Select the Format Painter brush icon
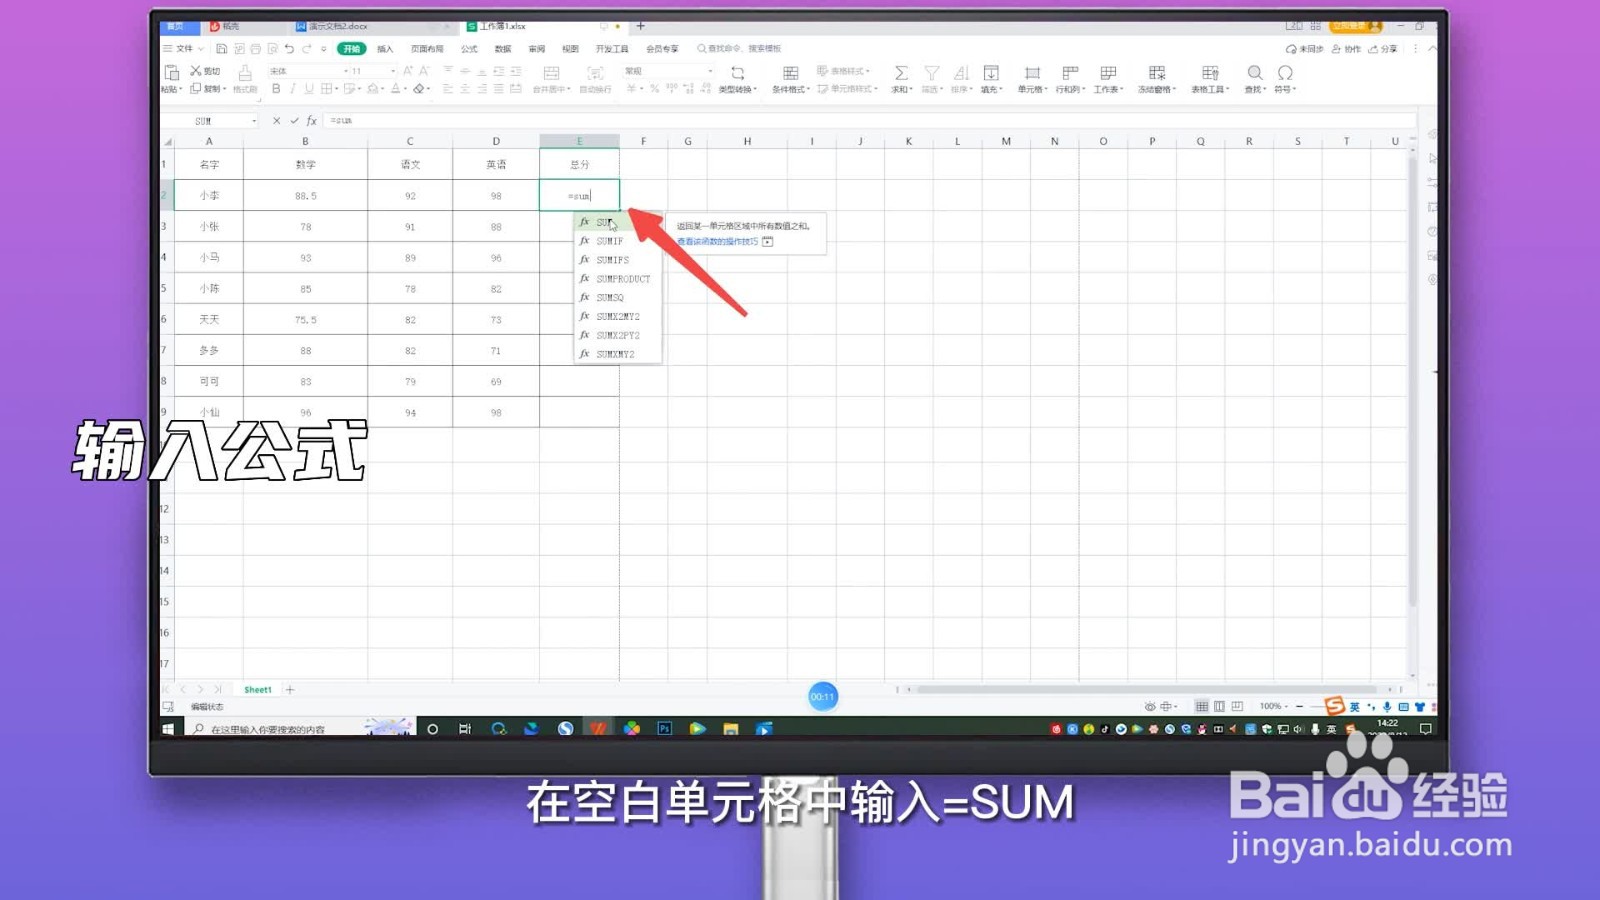1600x900 pixels. [x=244, y=72]
